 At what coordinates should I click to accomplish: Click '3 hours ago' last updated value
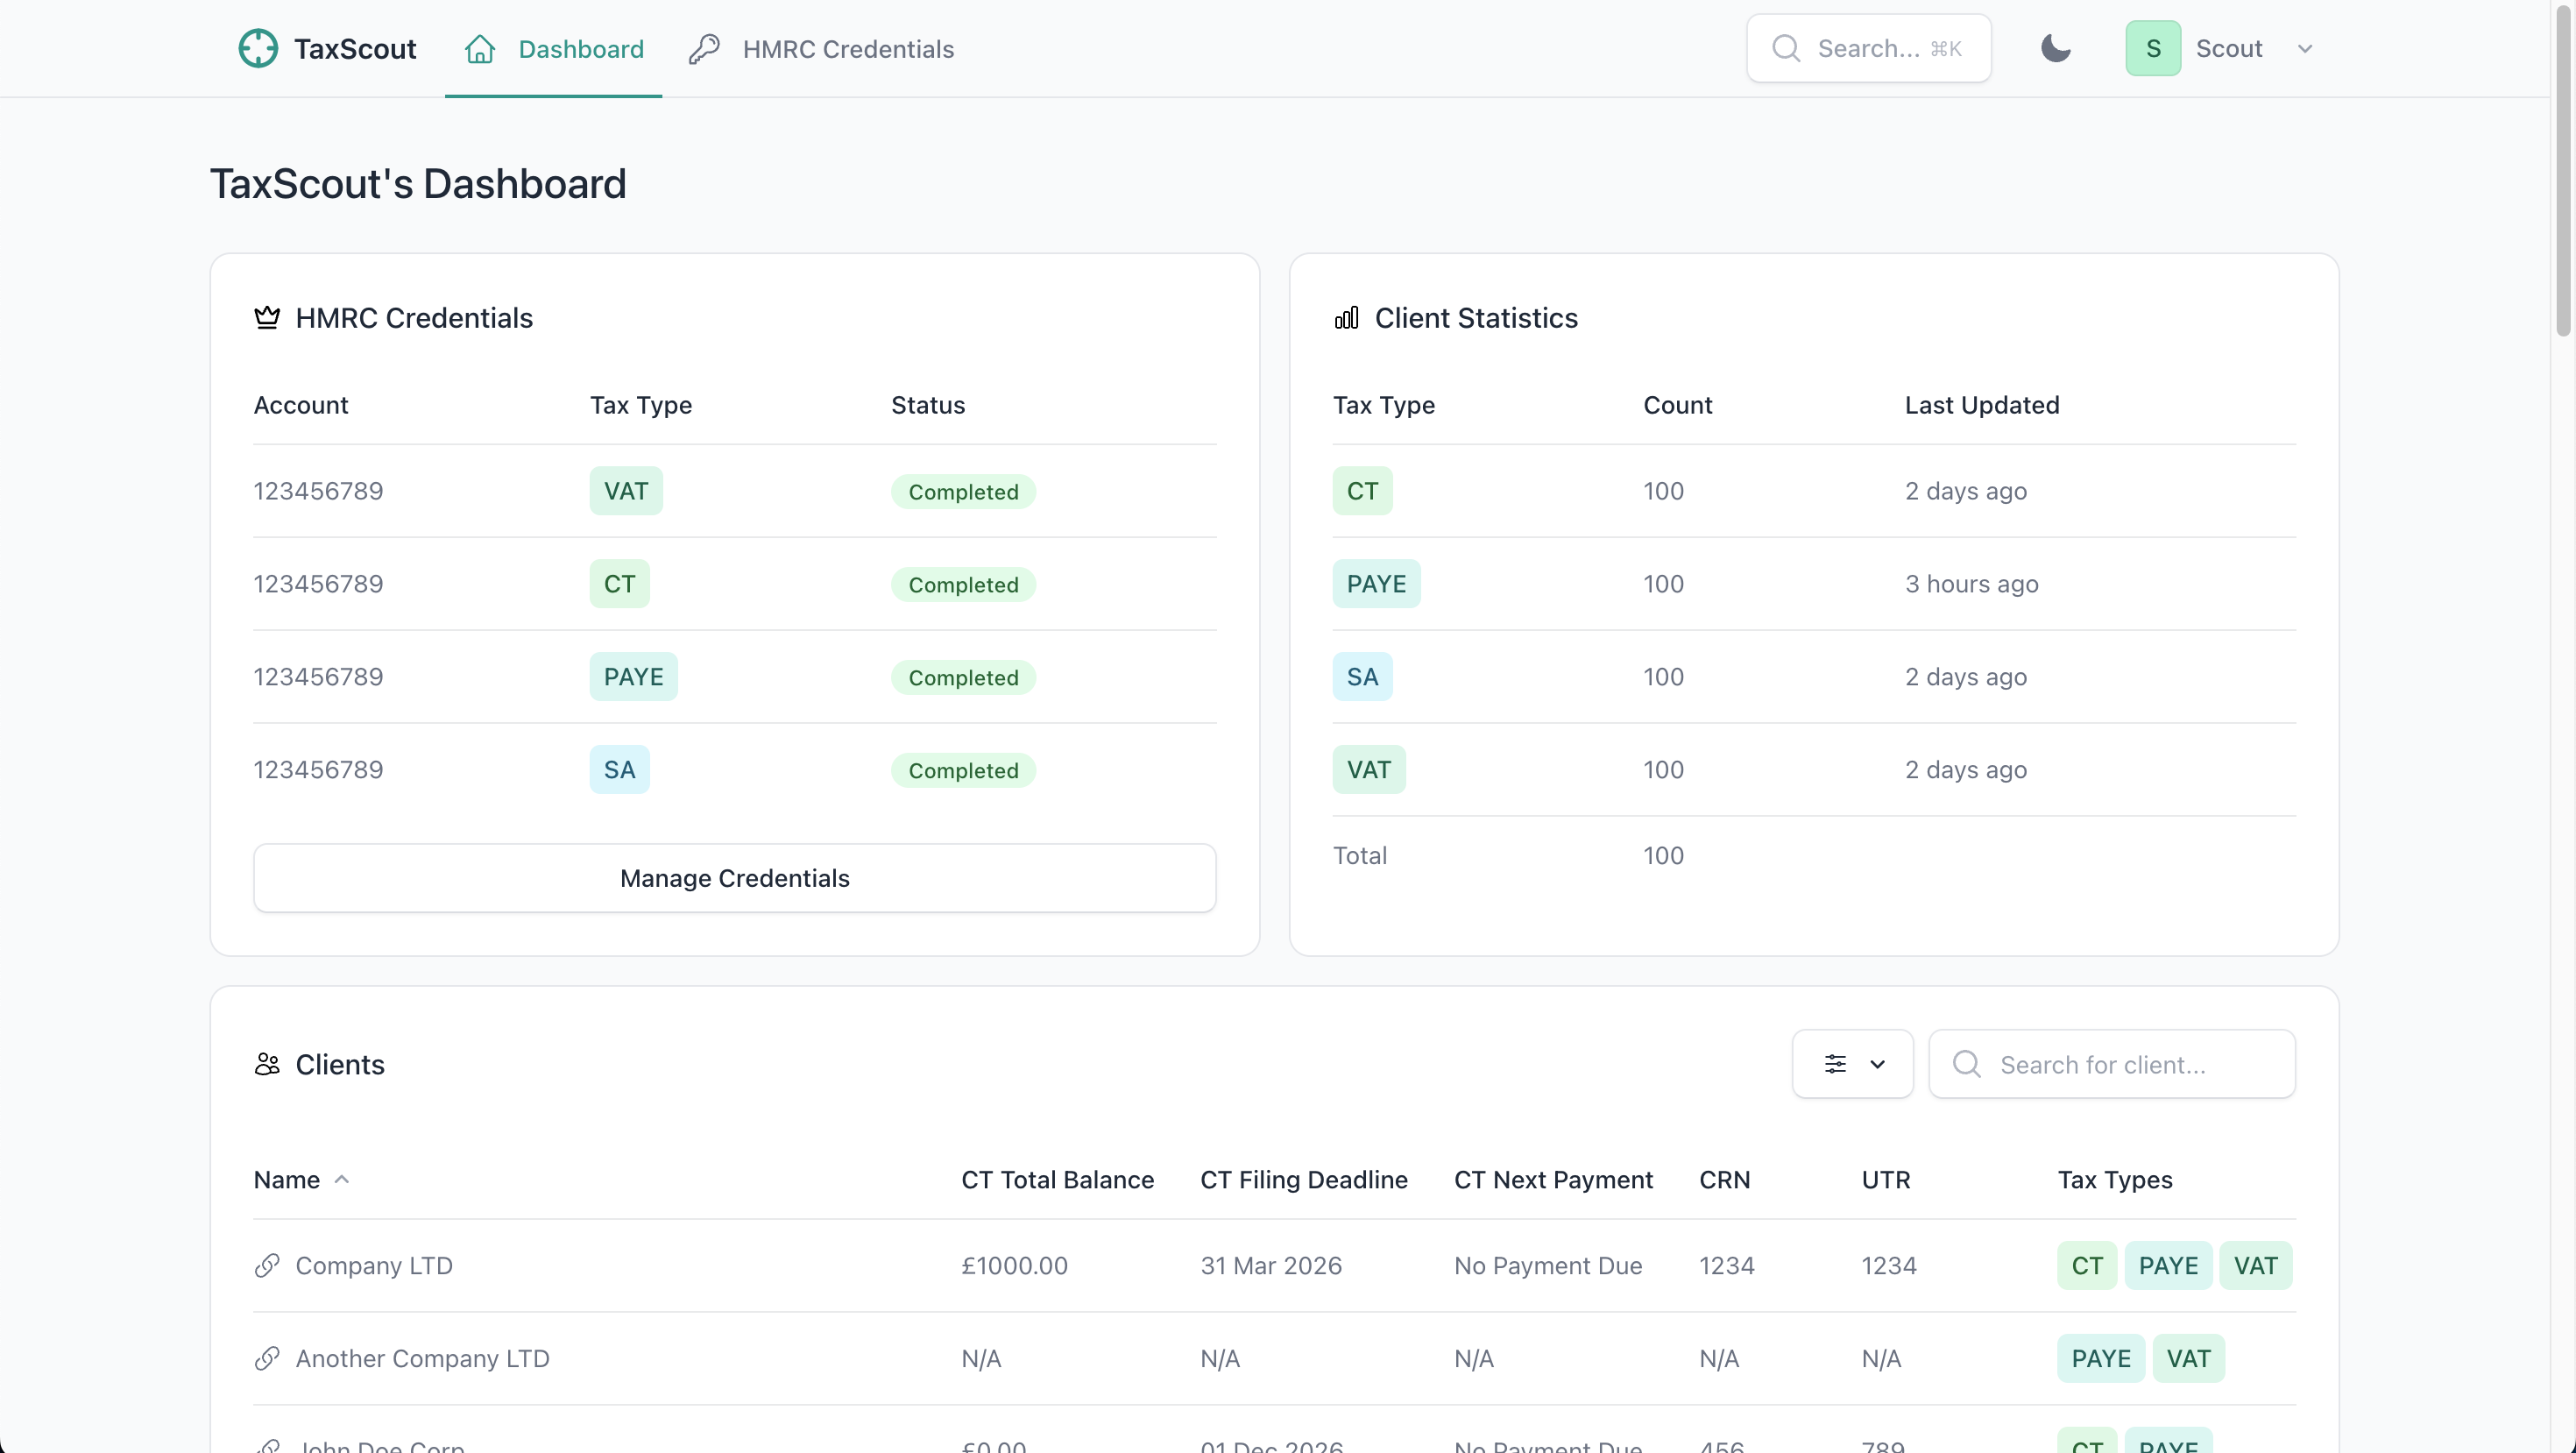coord(1971,584)
